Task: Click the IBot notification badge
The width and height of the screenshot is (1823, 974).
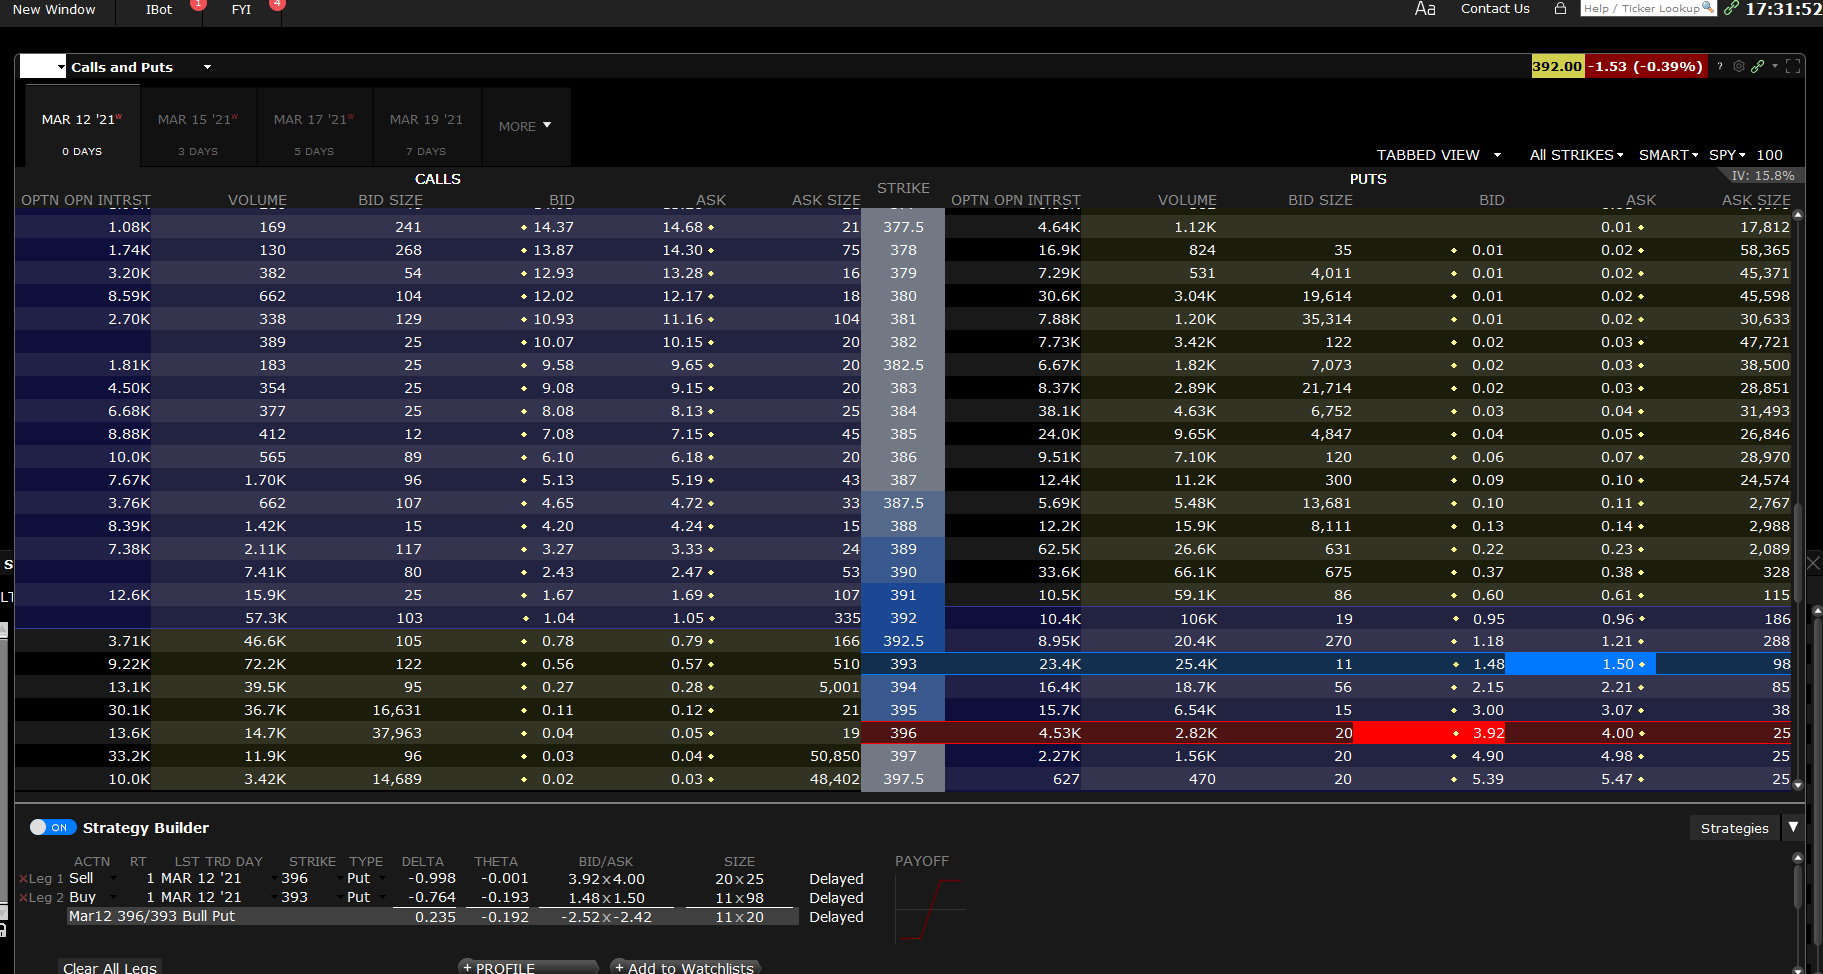Action: [198, 4]
